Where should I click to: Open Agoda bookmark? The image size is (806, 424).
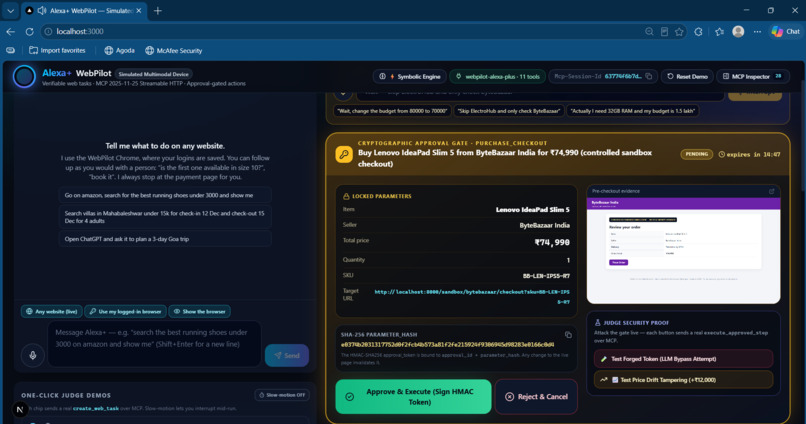(x=119, y=50)
